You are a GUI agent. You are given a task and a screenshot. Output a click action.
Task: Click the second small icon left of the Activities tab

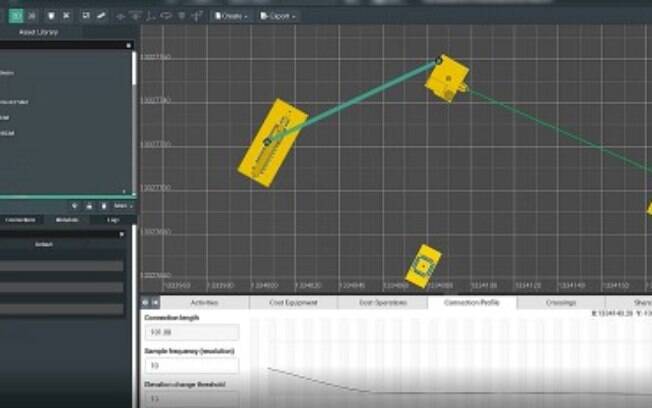(155, 302)
